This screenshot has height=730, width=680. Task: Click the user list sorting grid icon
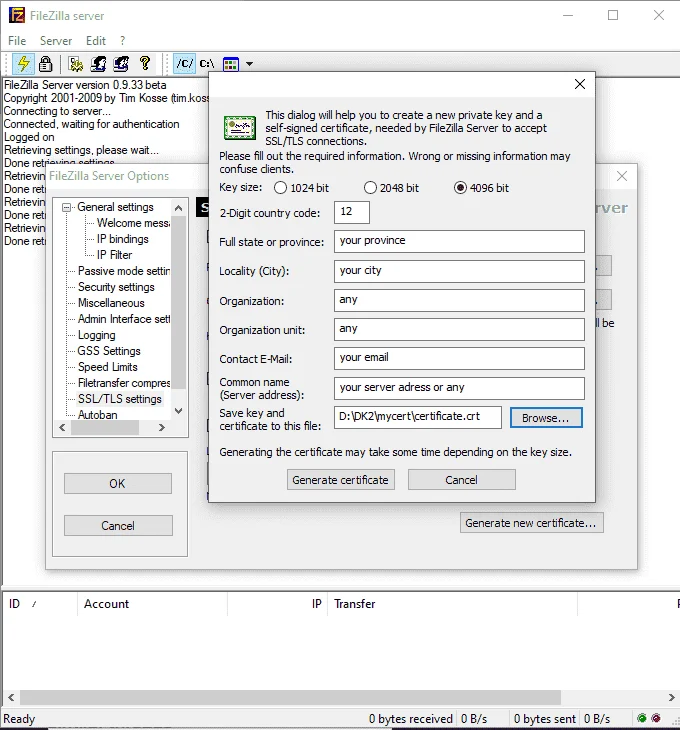click(231, 64)
